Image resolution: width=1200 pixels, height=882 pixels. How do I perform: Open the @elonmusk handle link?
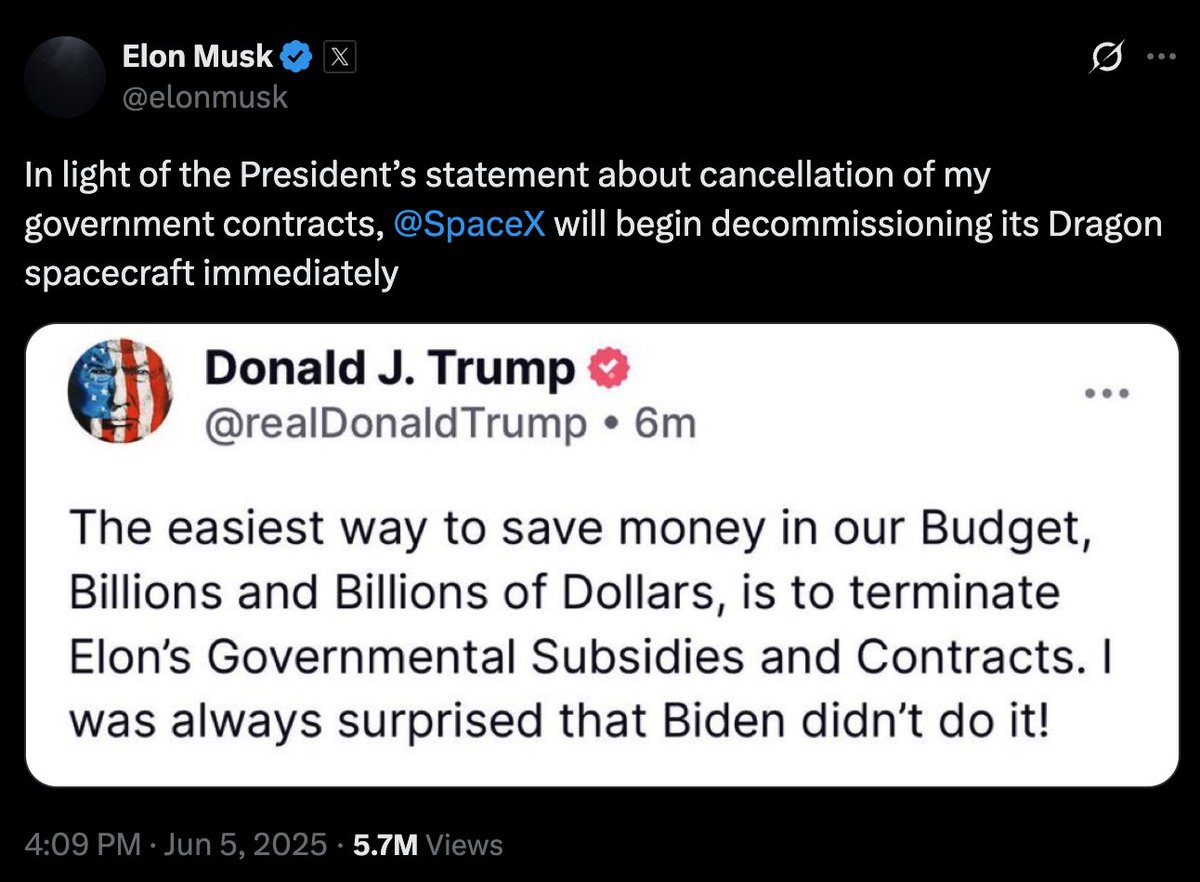pos(204,97)
